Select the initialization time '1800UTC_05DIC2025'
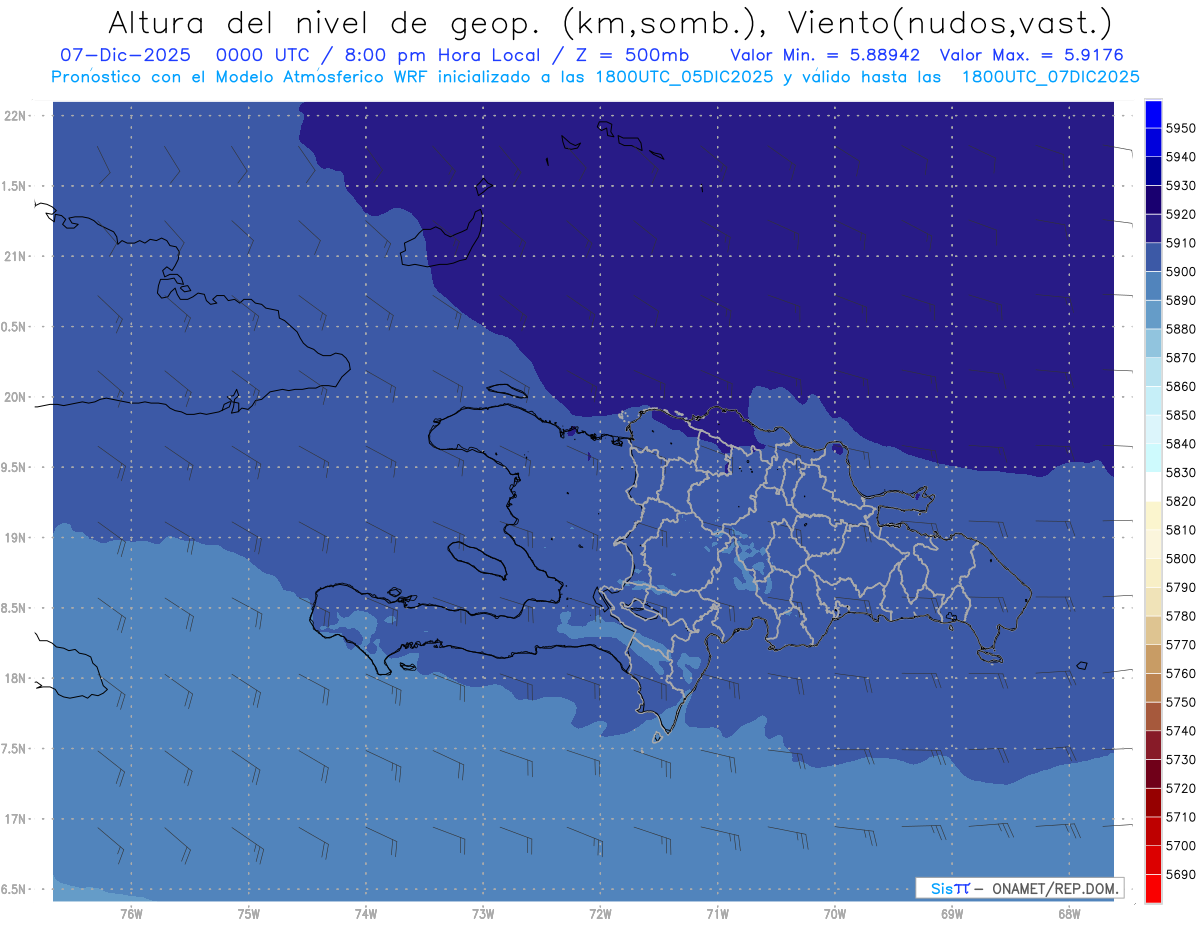Viewport: 1200px width, 927px height. coord(683,76)
